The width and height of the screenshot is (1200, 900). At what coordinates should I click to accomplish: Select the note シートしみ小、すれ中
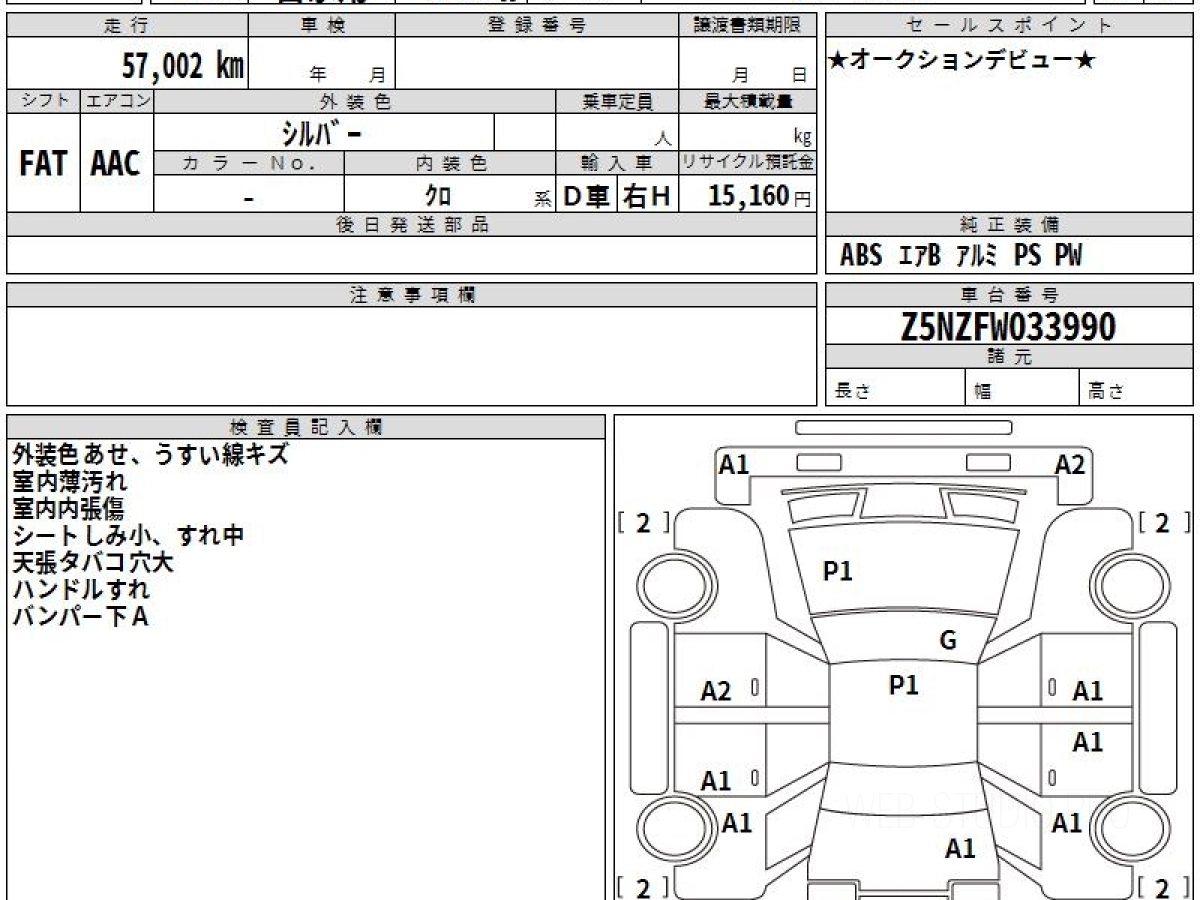coord(128,536)
